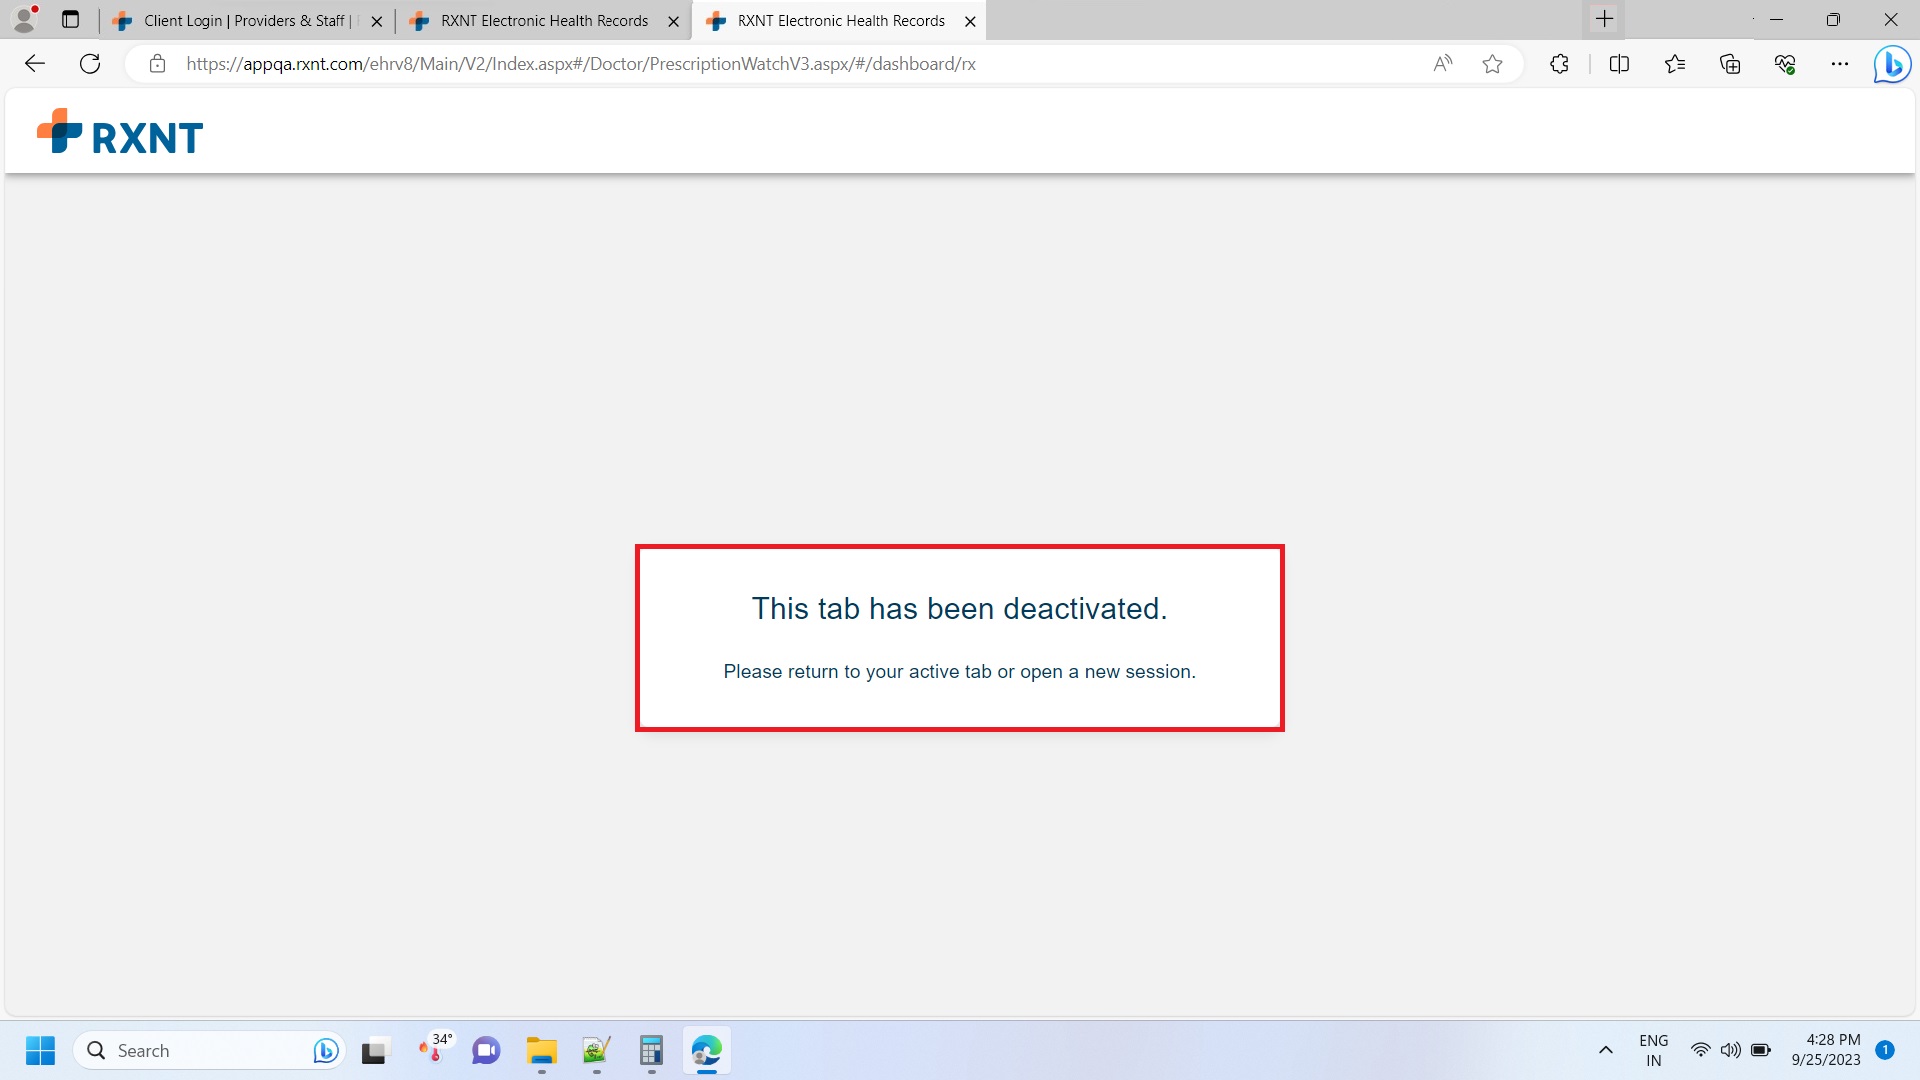Click the taskbar Search box
This screenshot has height=1080, width=1920.
[x=208, y=1051]
